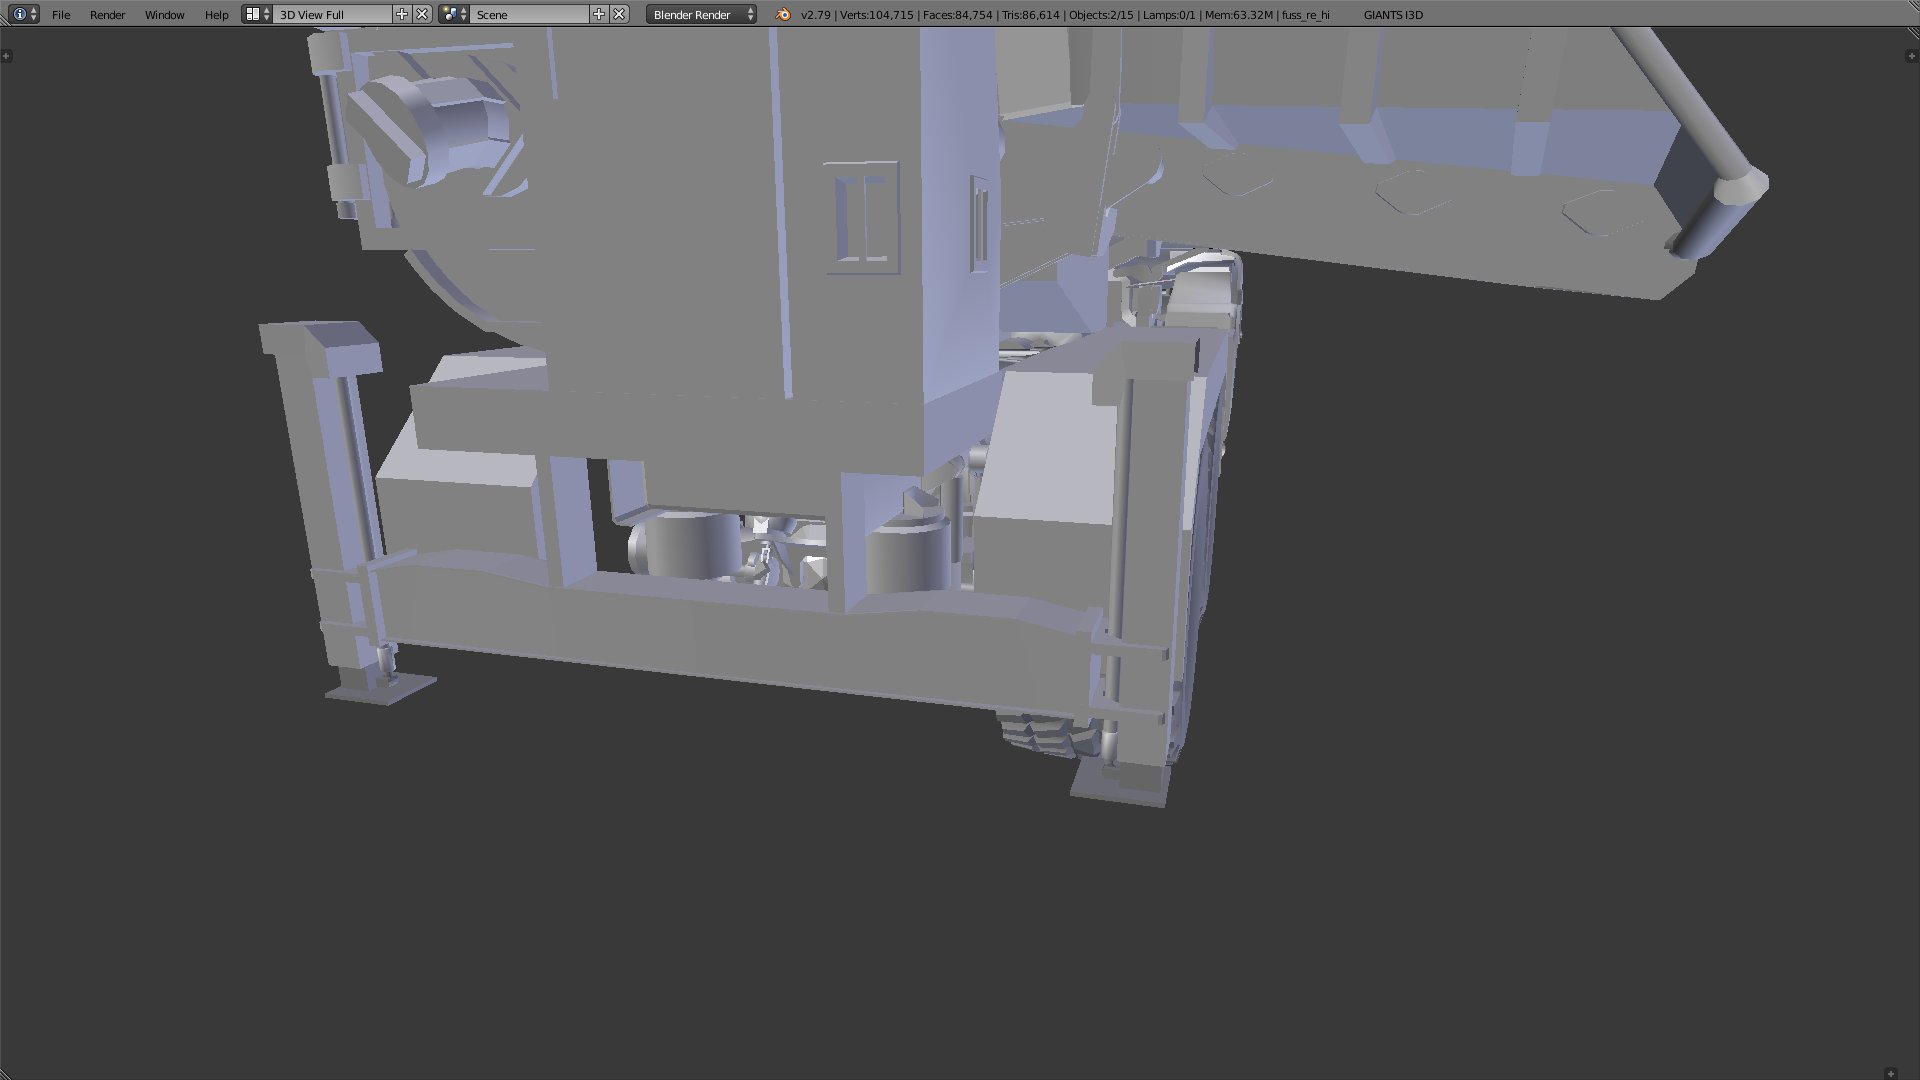The image size is (1920, 1080).
Task: Delete the current scene with the X button
Action: click(619, 14)
